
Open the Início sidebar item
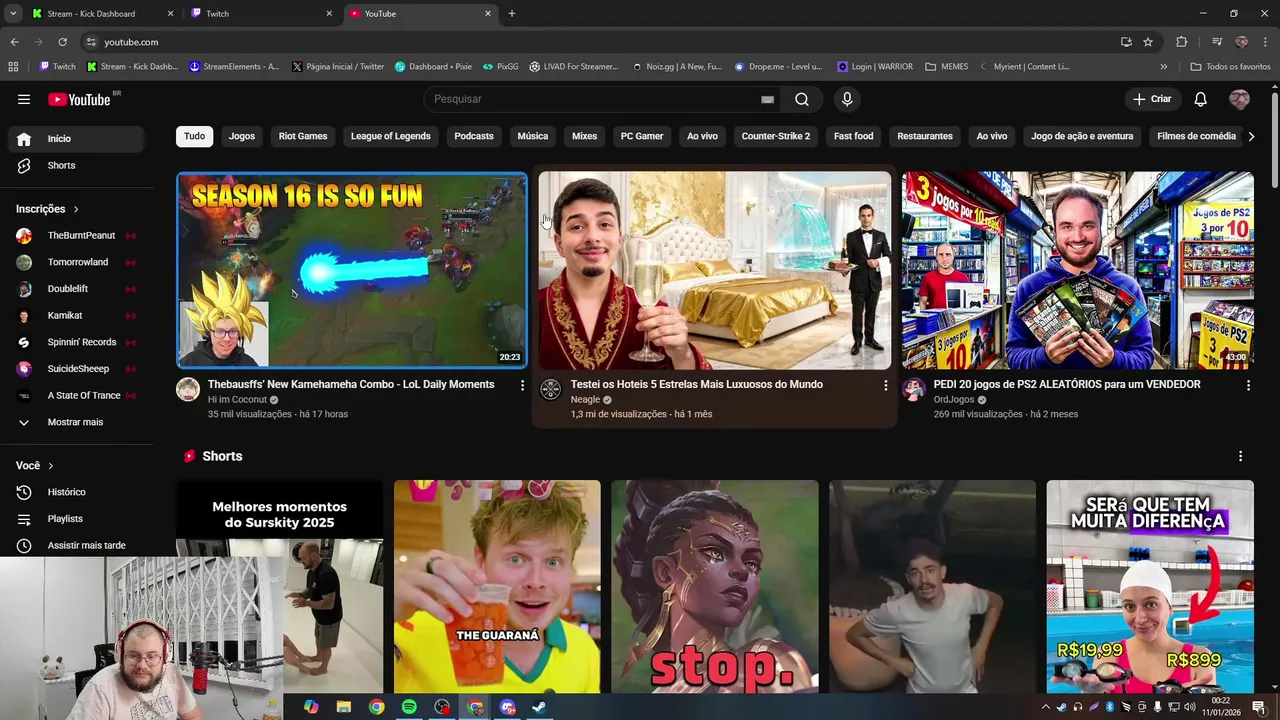76,139
